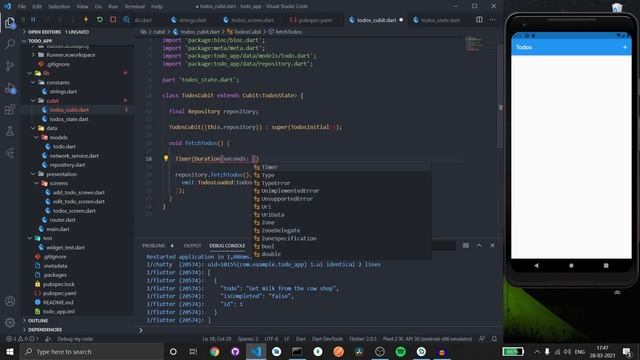This screenshot has width=640, height=360.
Task: Open the File menu
Action: [22, 7]
